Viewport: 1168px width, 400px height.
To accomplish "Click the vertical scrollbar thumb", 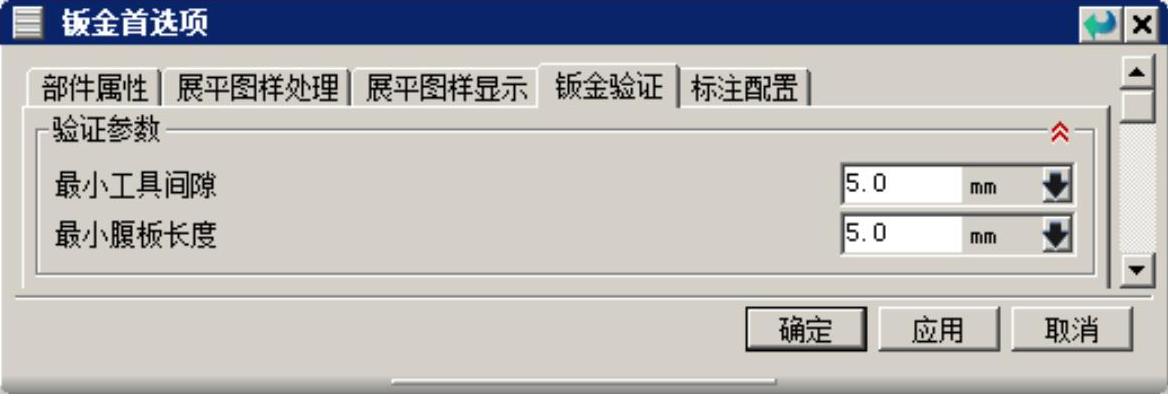I will [x=1137, y=106].
